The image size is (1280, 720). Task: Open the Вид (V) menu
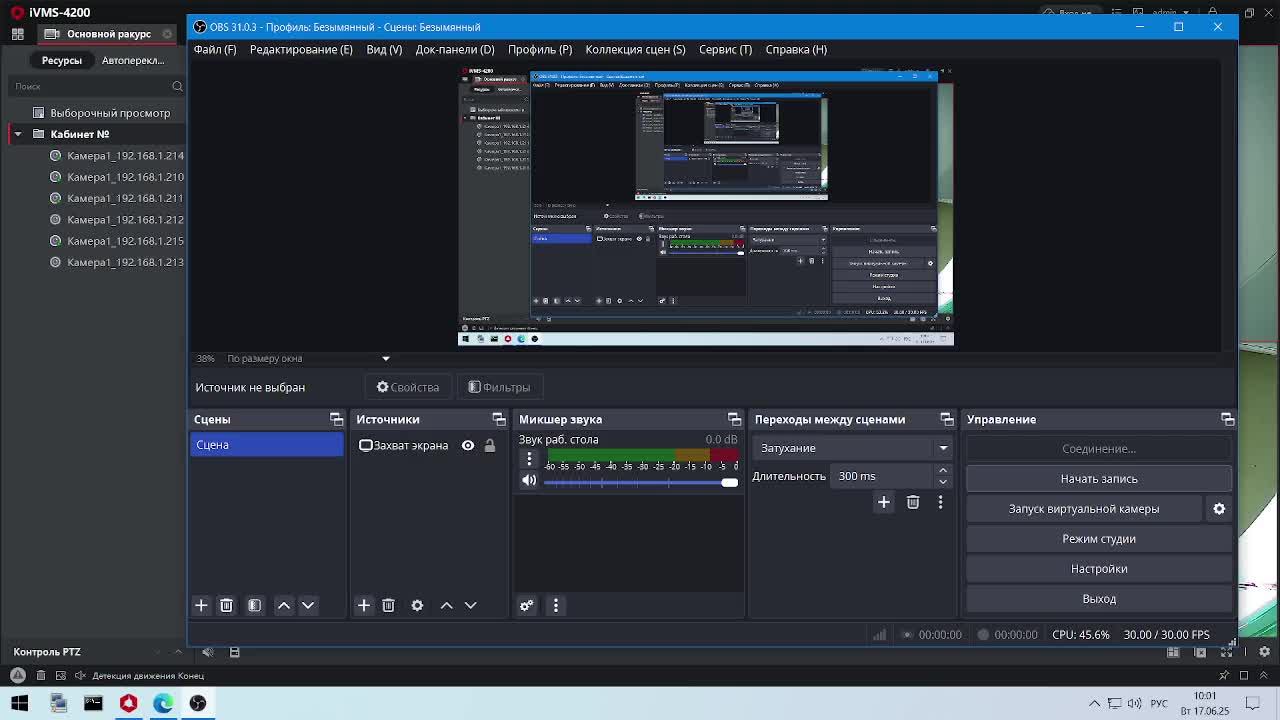(384, 49)
